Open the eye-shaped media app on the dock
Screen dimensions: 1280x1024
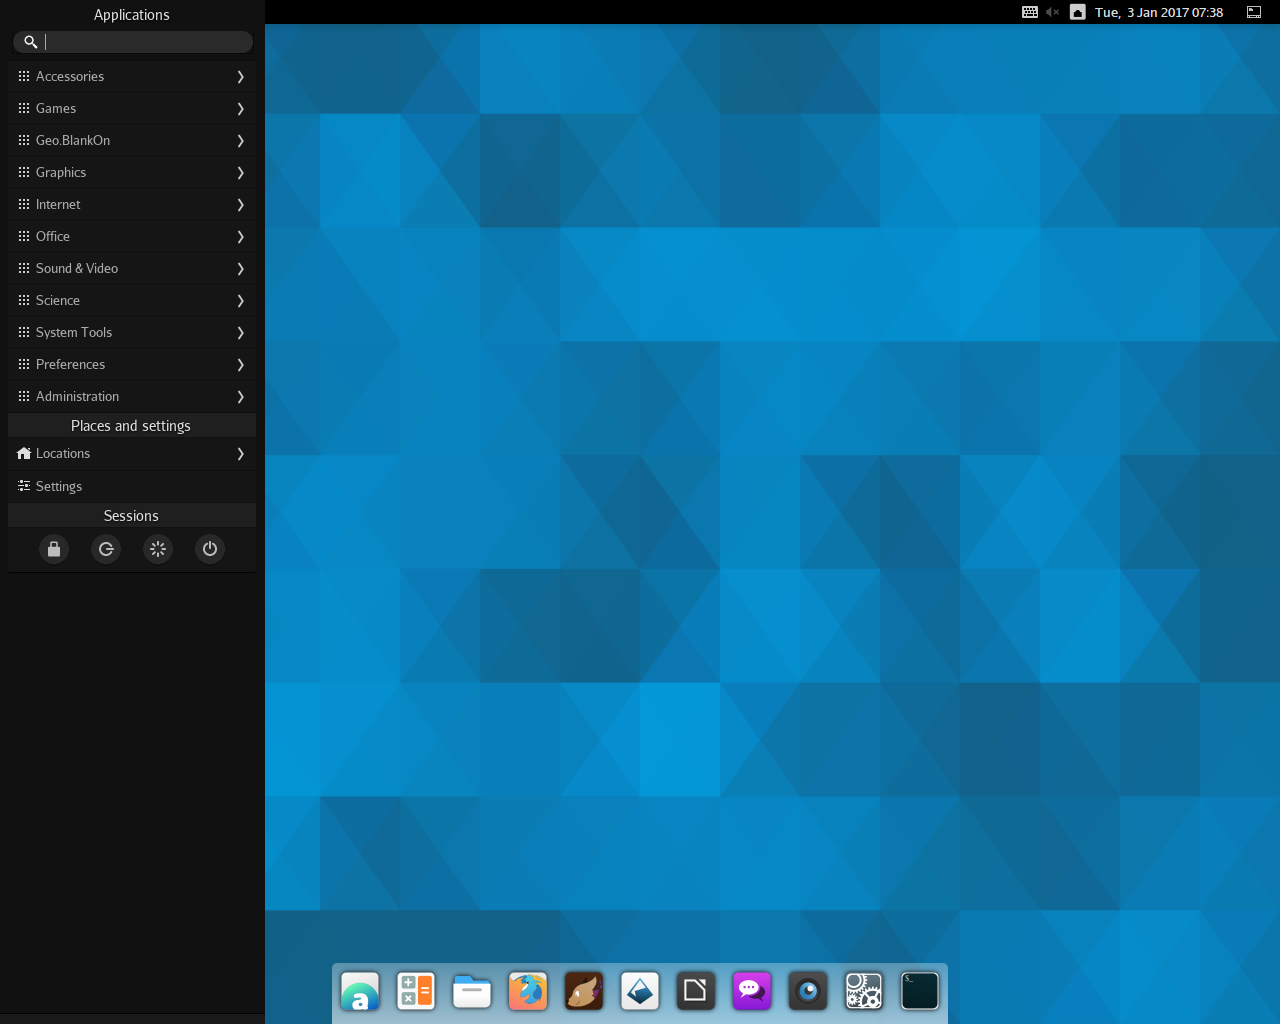point(807,991)
